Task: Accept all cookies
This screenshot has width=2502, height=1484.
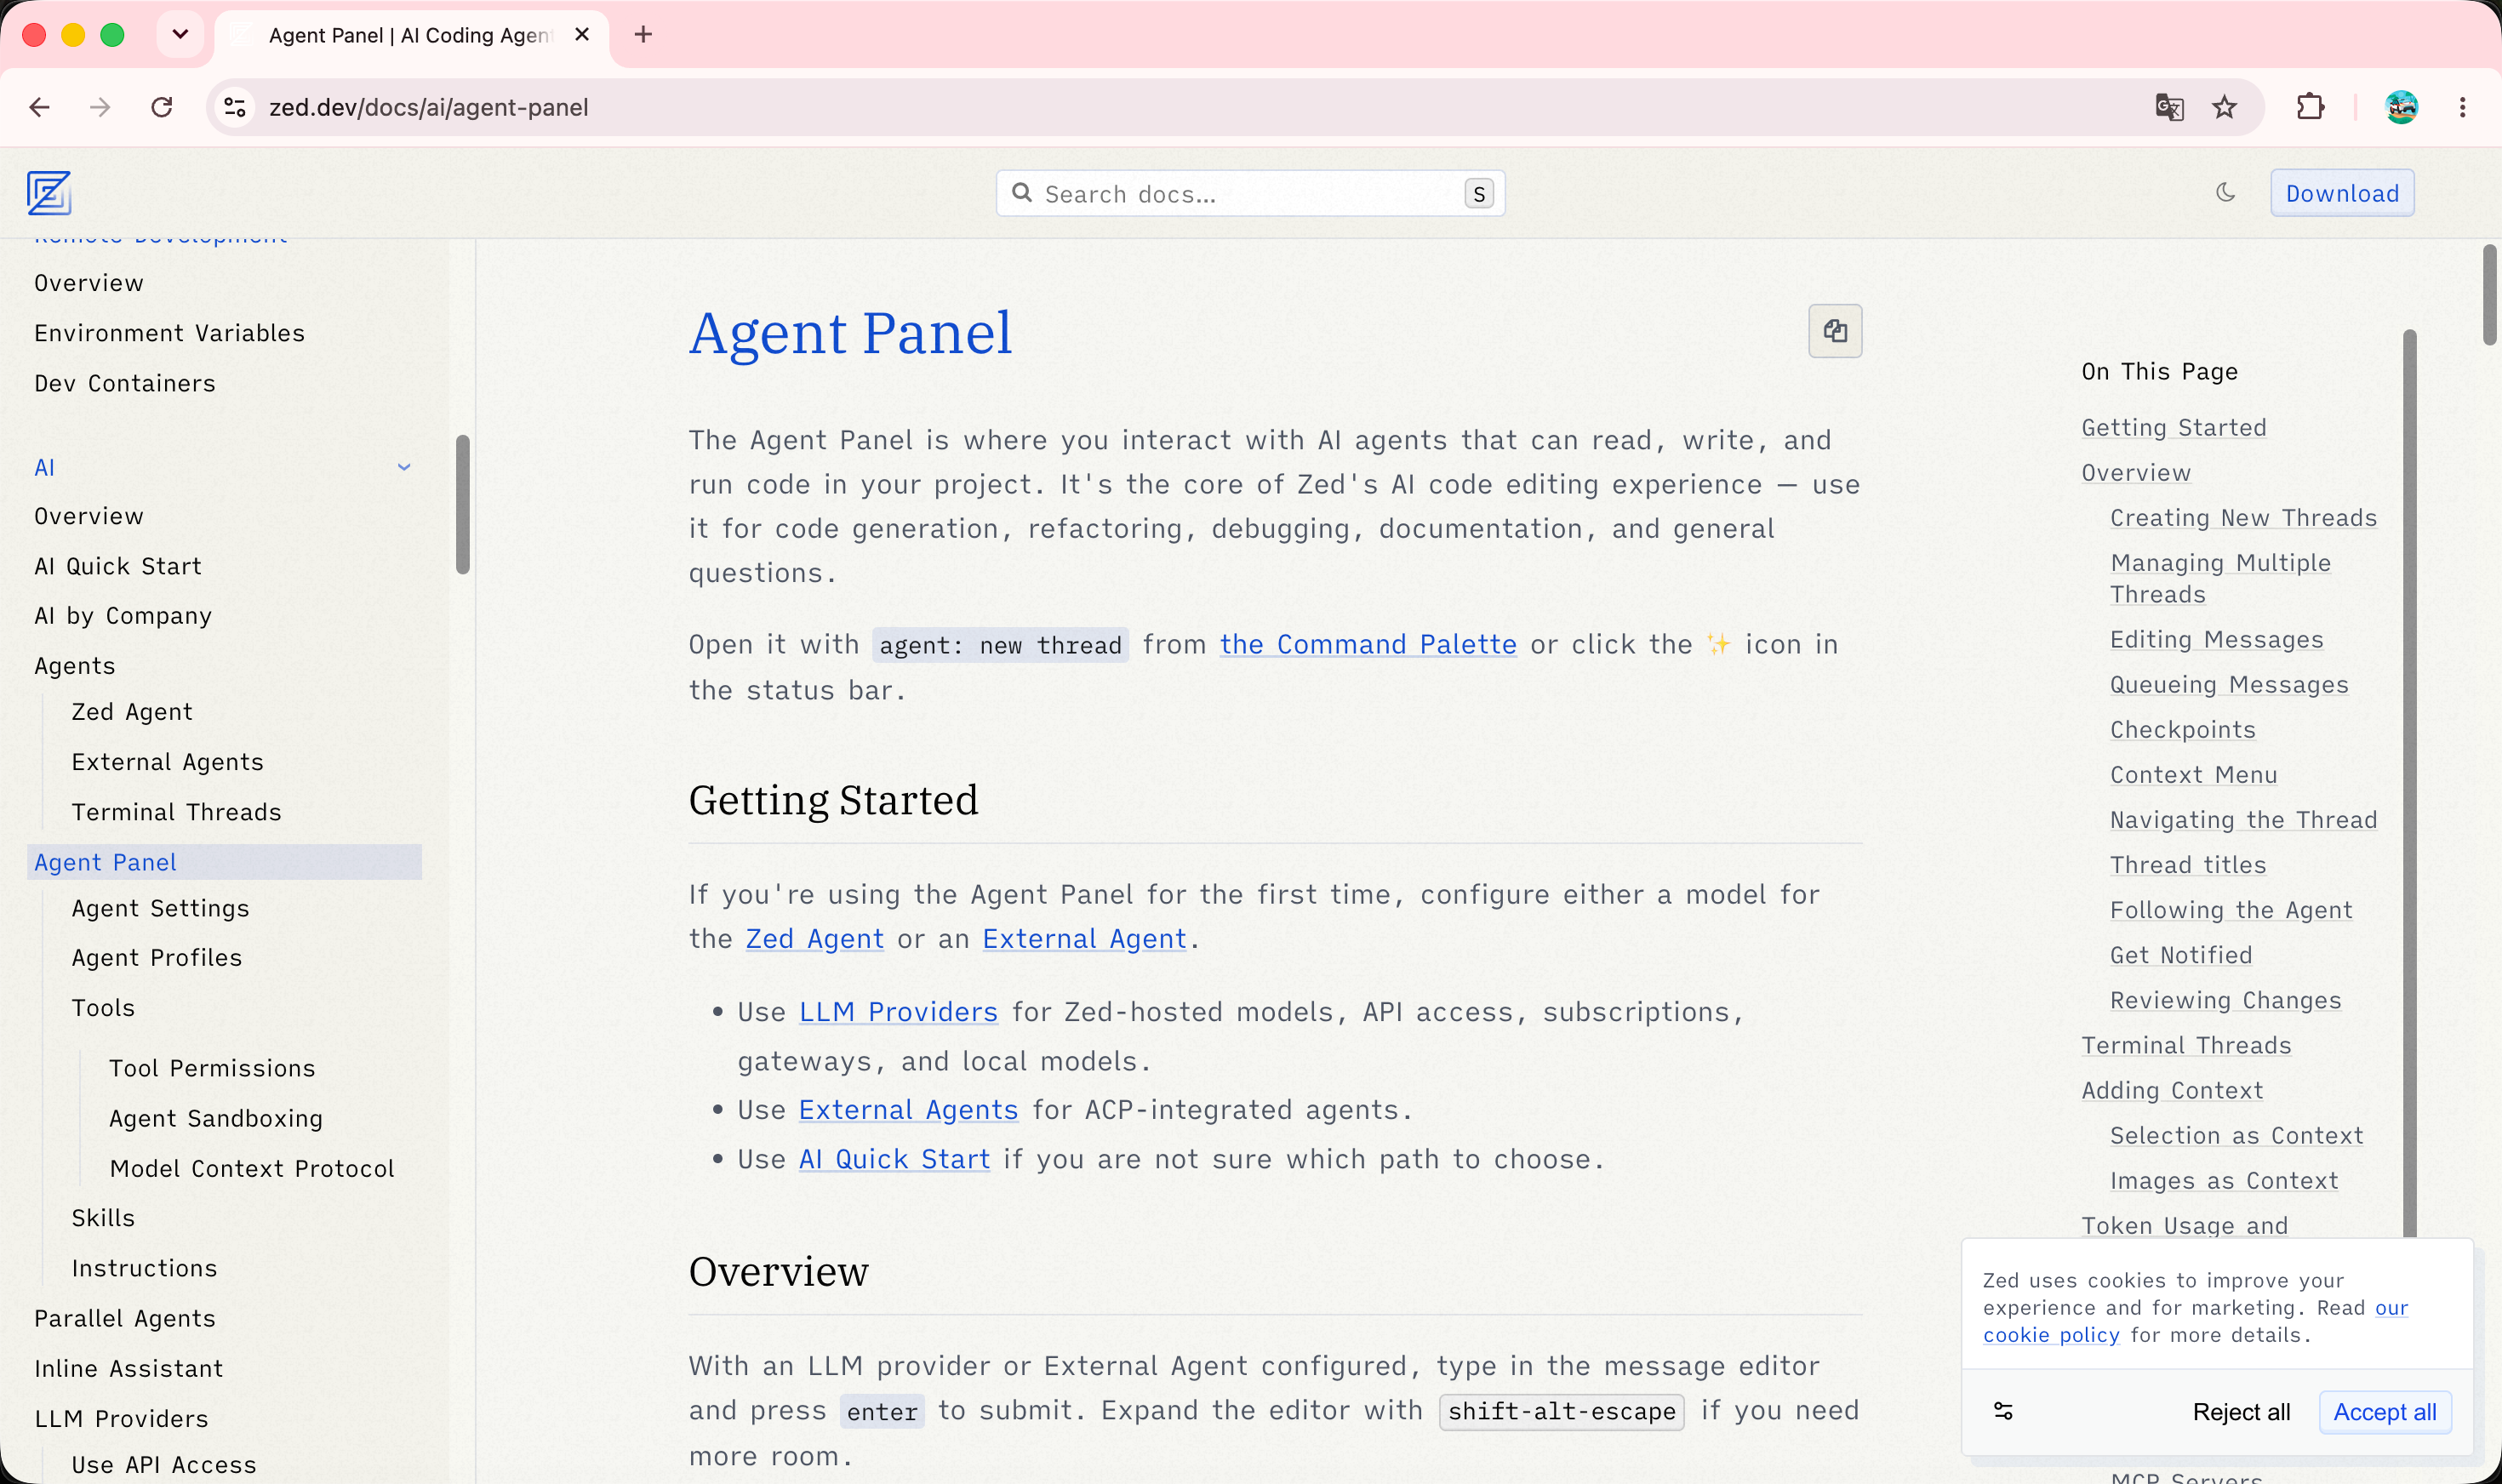Action: (x=2384, y=1411)
